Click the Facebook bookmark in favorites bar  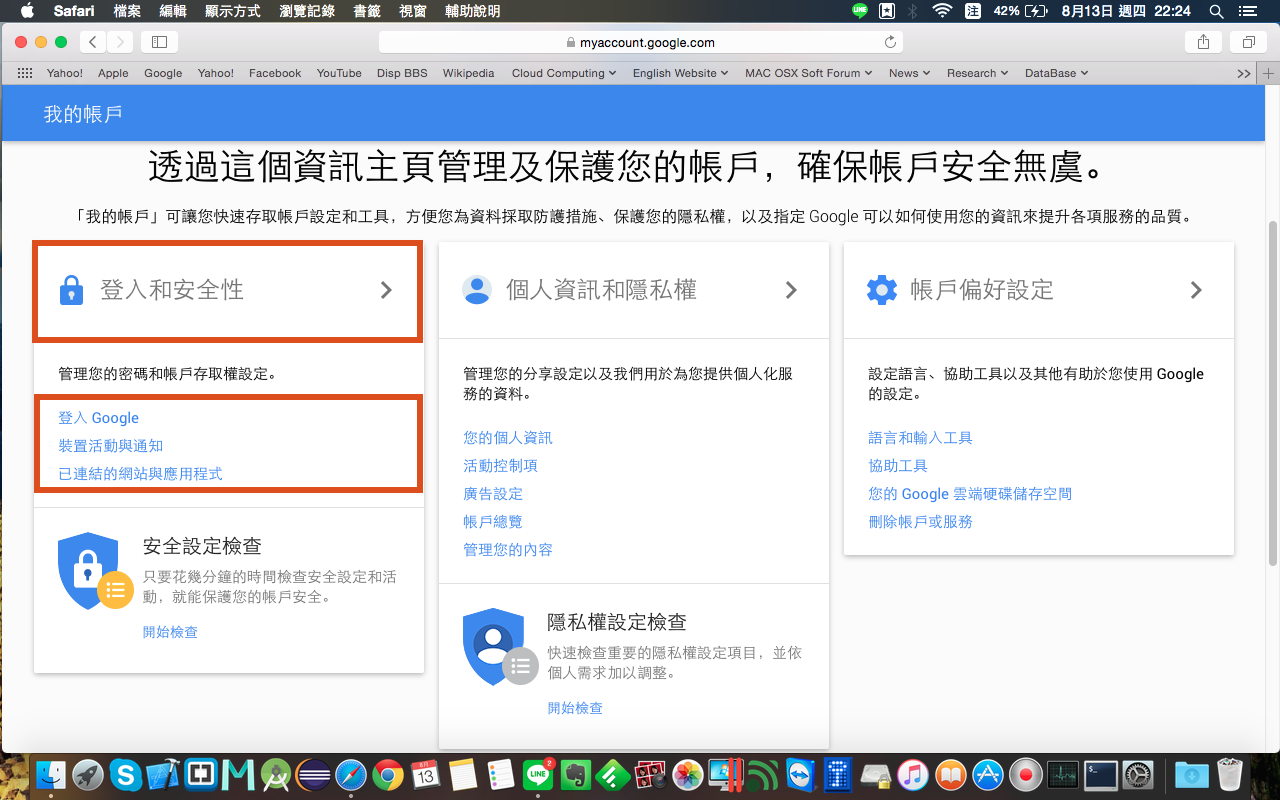275,73
